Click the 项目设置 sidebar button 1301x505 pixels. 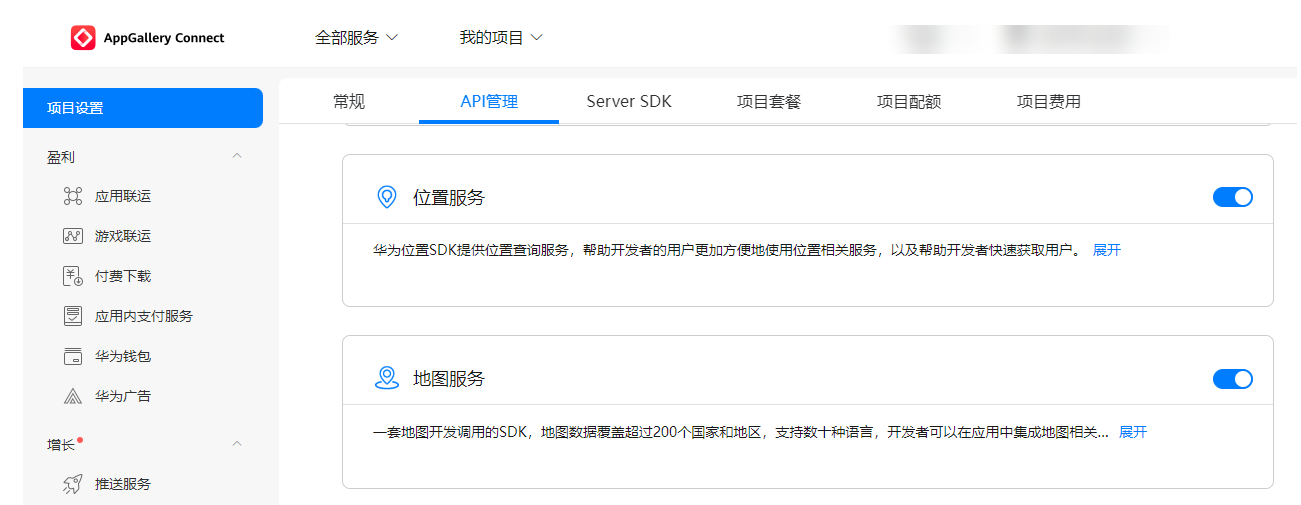[143, 108]
